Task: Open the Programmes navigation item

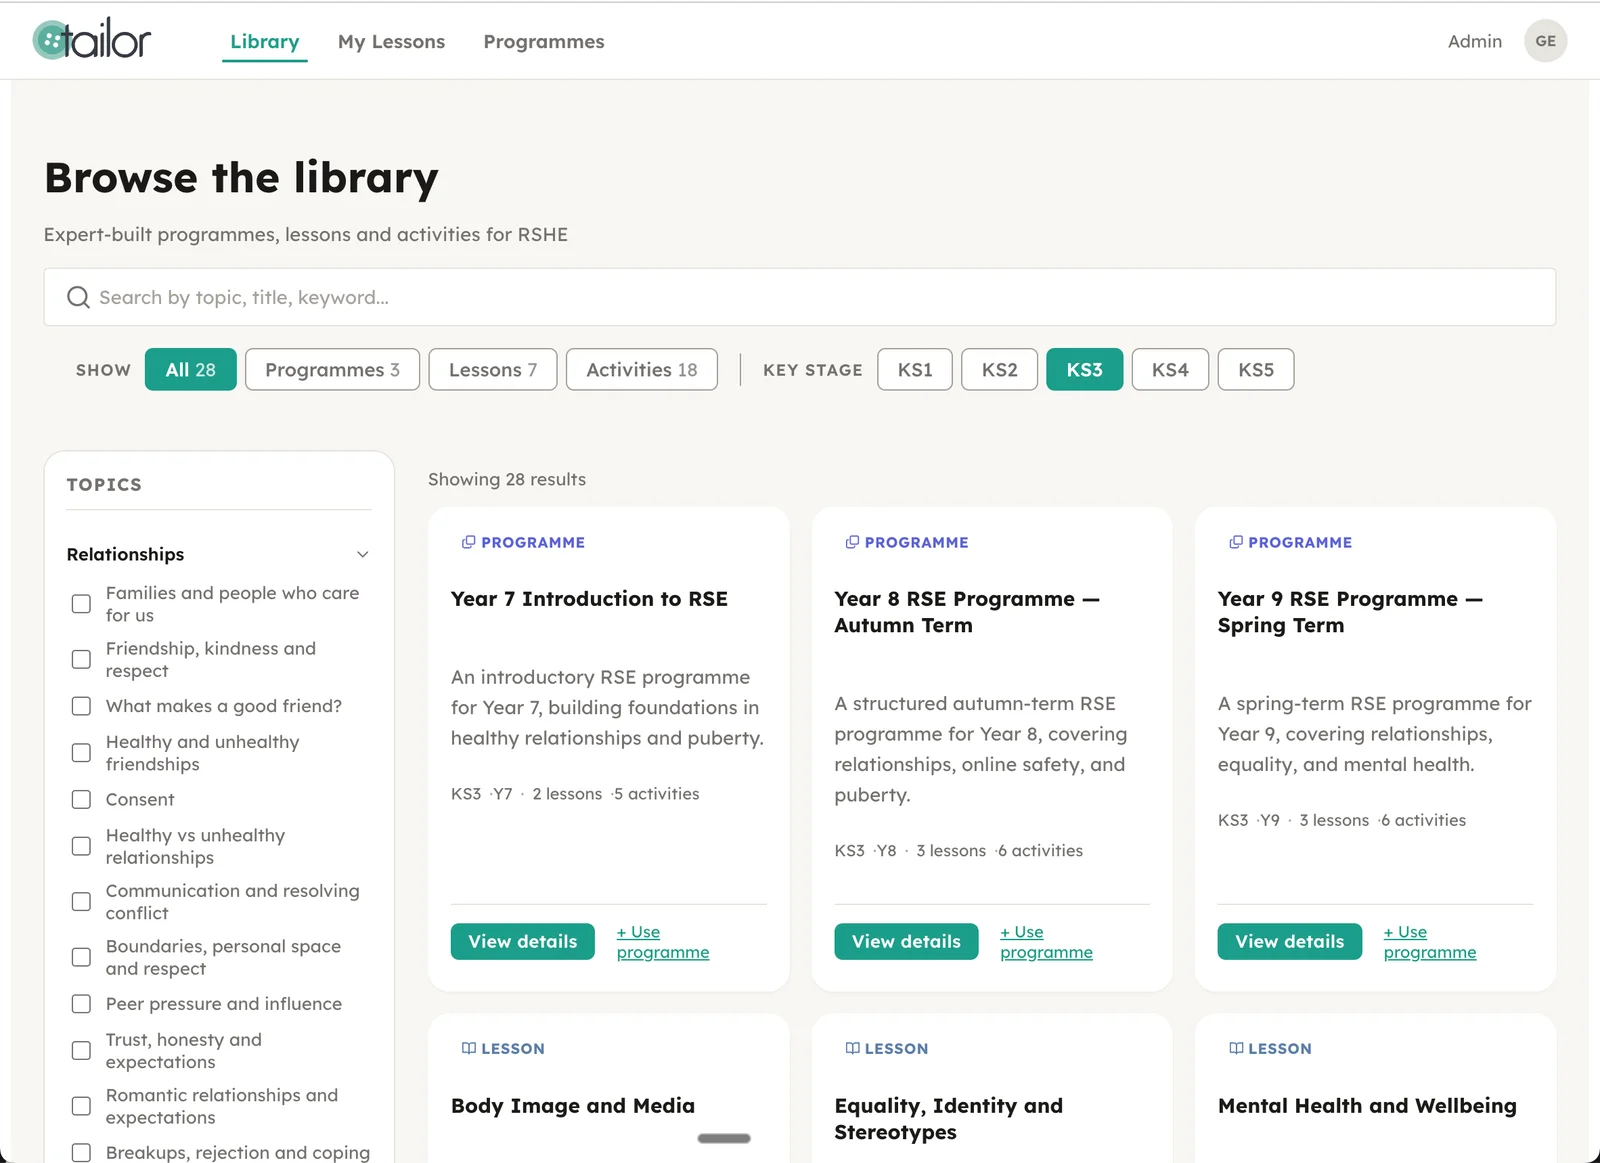Action: [x=543, y=41]
